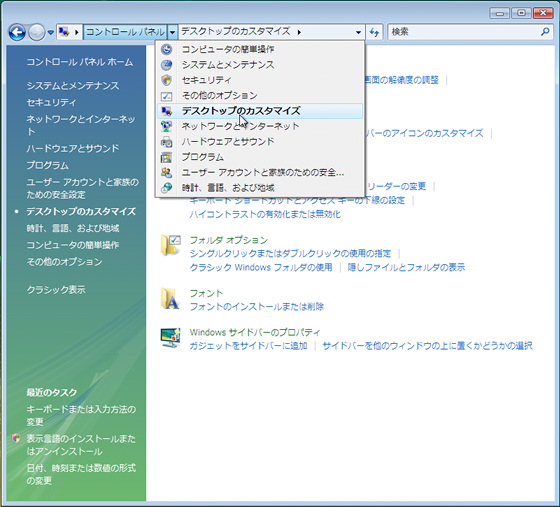Screen dimensions: 560x507
Task: Open システムとメンテナンス in left sidebar
Action: pos(72,86)
